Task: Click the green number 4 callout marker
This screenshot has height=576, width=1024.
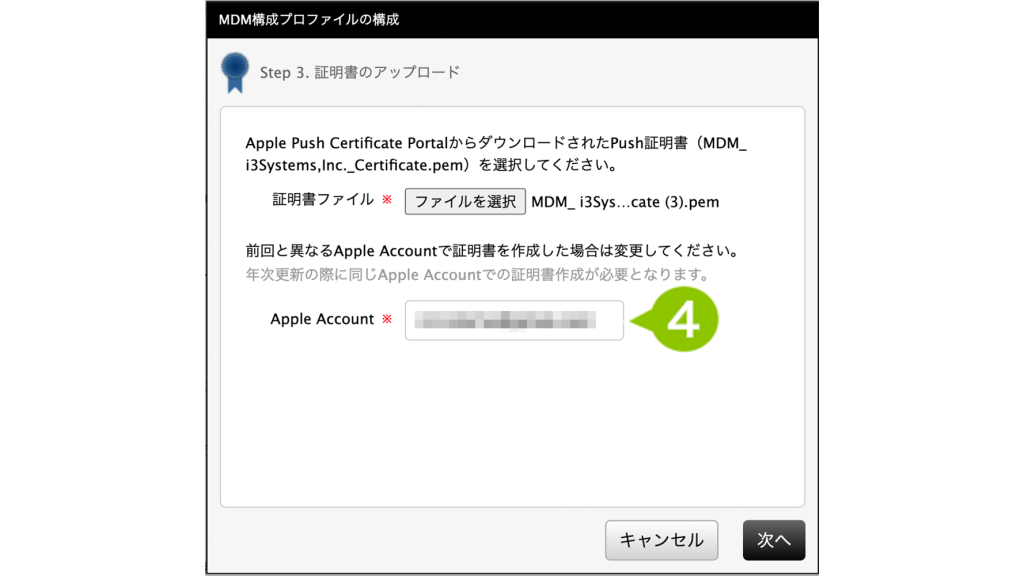Action: (x=681, y=319)
